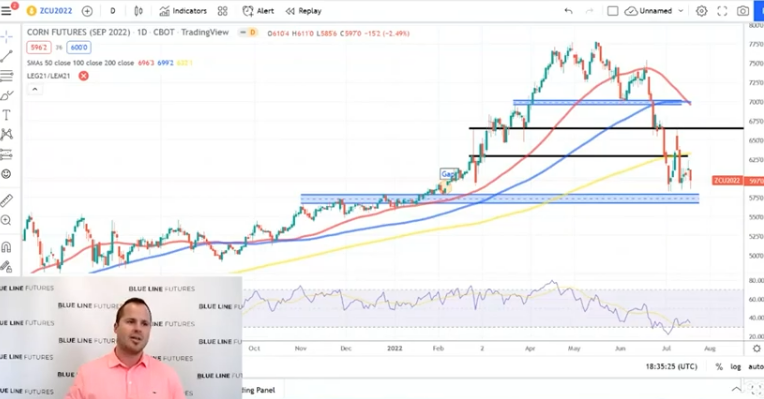Click the SMAs 50 100 200 legend
This screenshot has width=764, height=399.
(x=80, y=63)
